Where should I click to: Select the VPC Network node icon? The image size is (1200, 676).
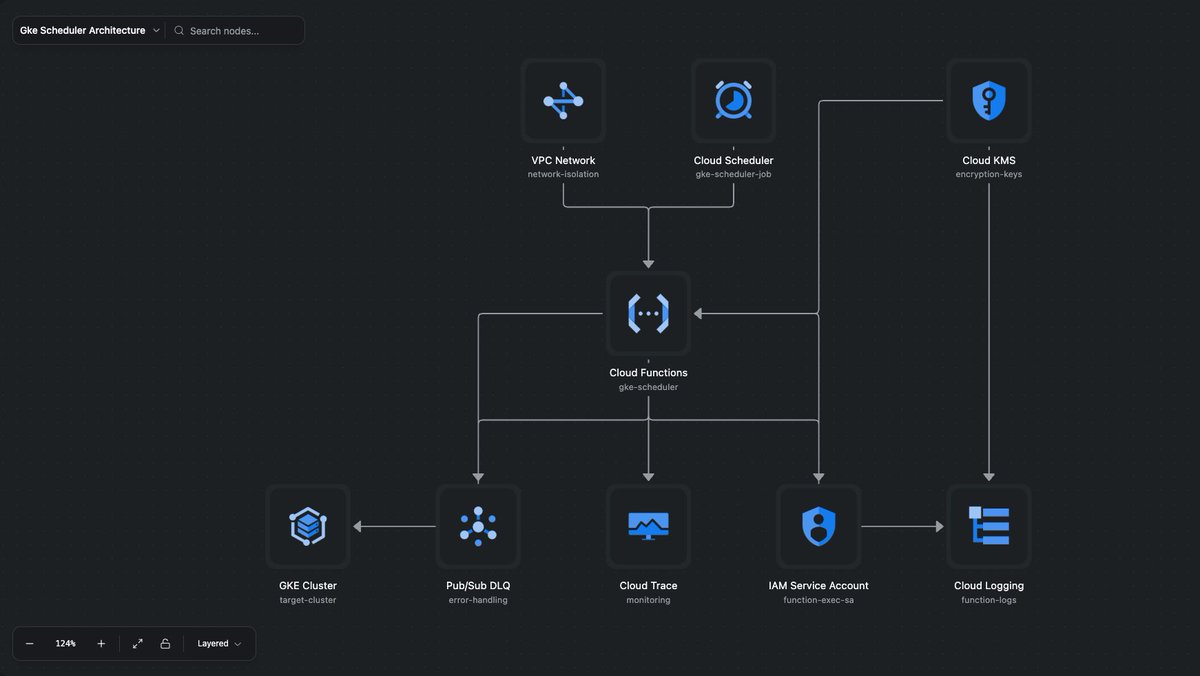click(x=563, y=101)
